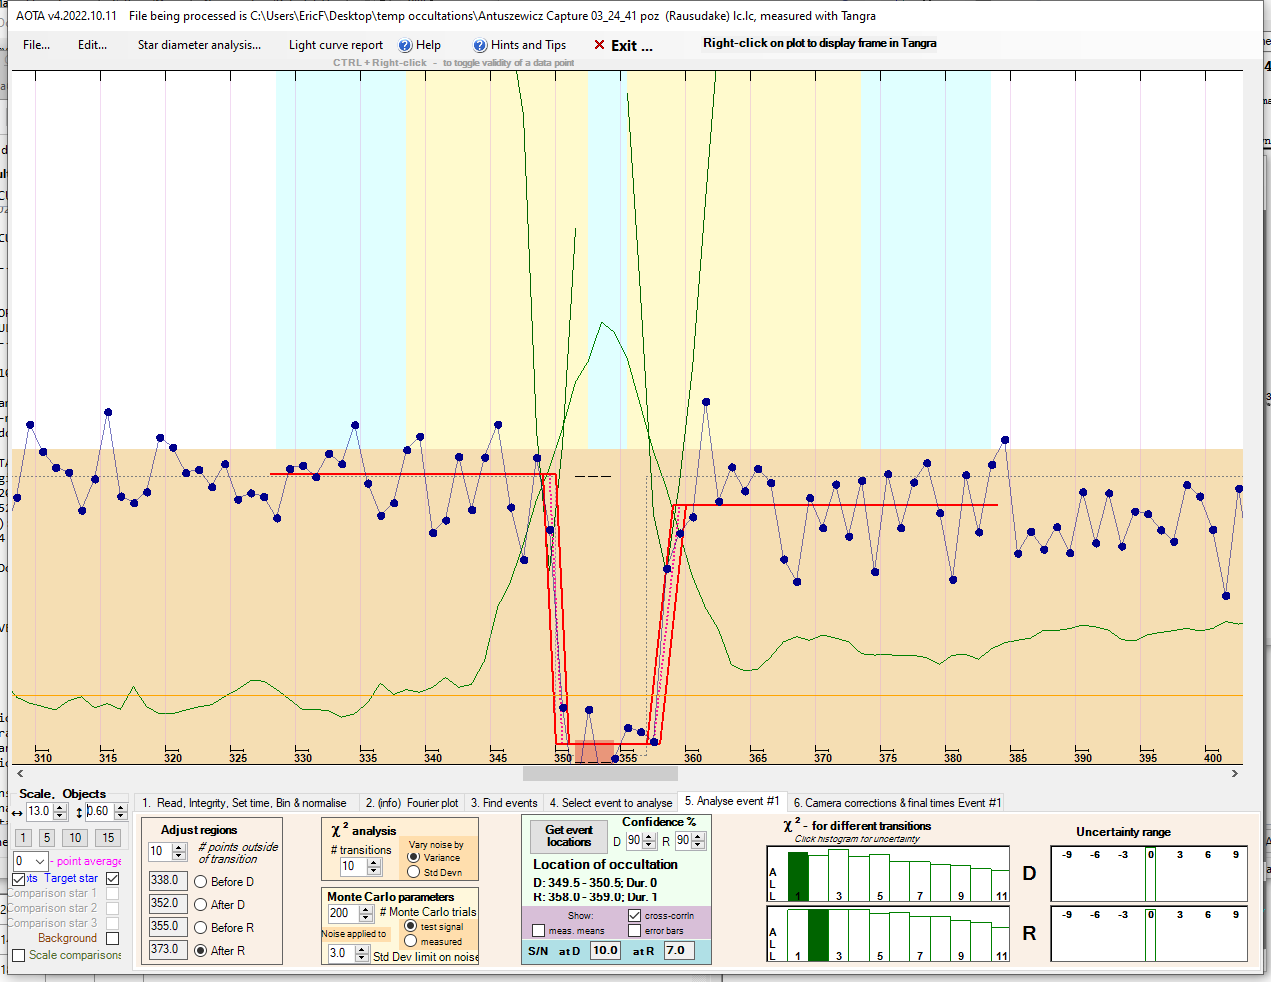Viewport: 1271px width, 982px height.
Task: Click the Before D value field 338.0
Action: 168,881
